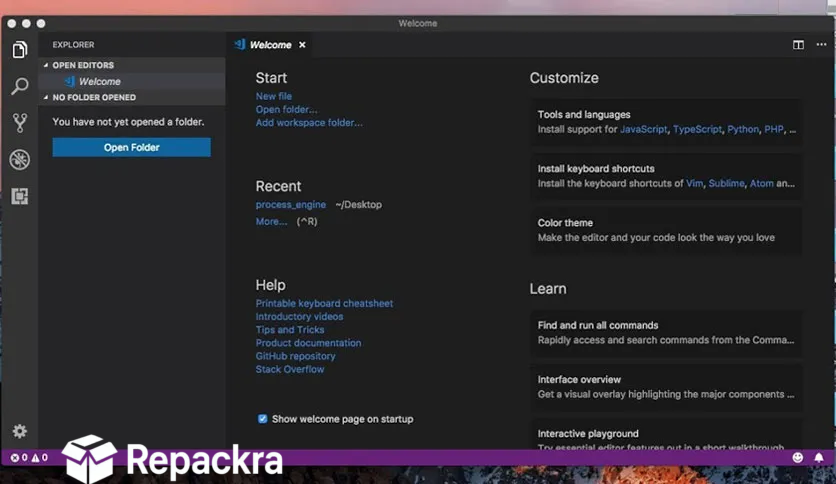Collapse the Open Editors section
836x484 pixels.
[132, 65]
